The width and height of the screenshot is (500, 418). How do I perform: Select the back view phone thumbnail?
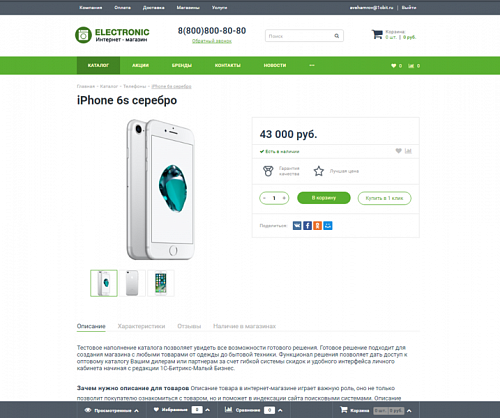(132, 283)
